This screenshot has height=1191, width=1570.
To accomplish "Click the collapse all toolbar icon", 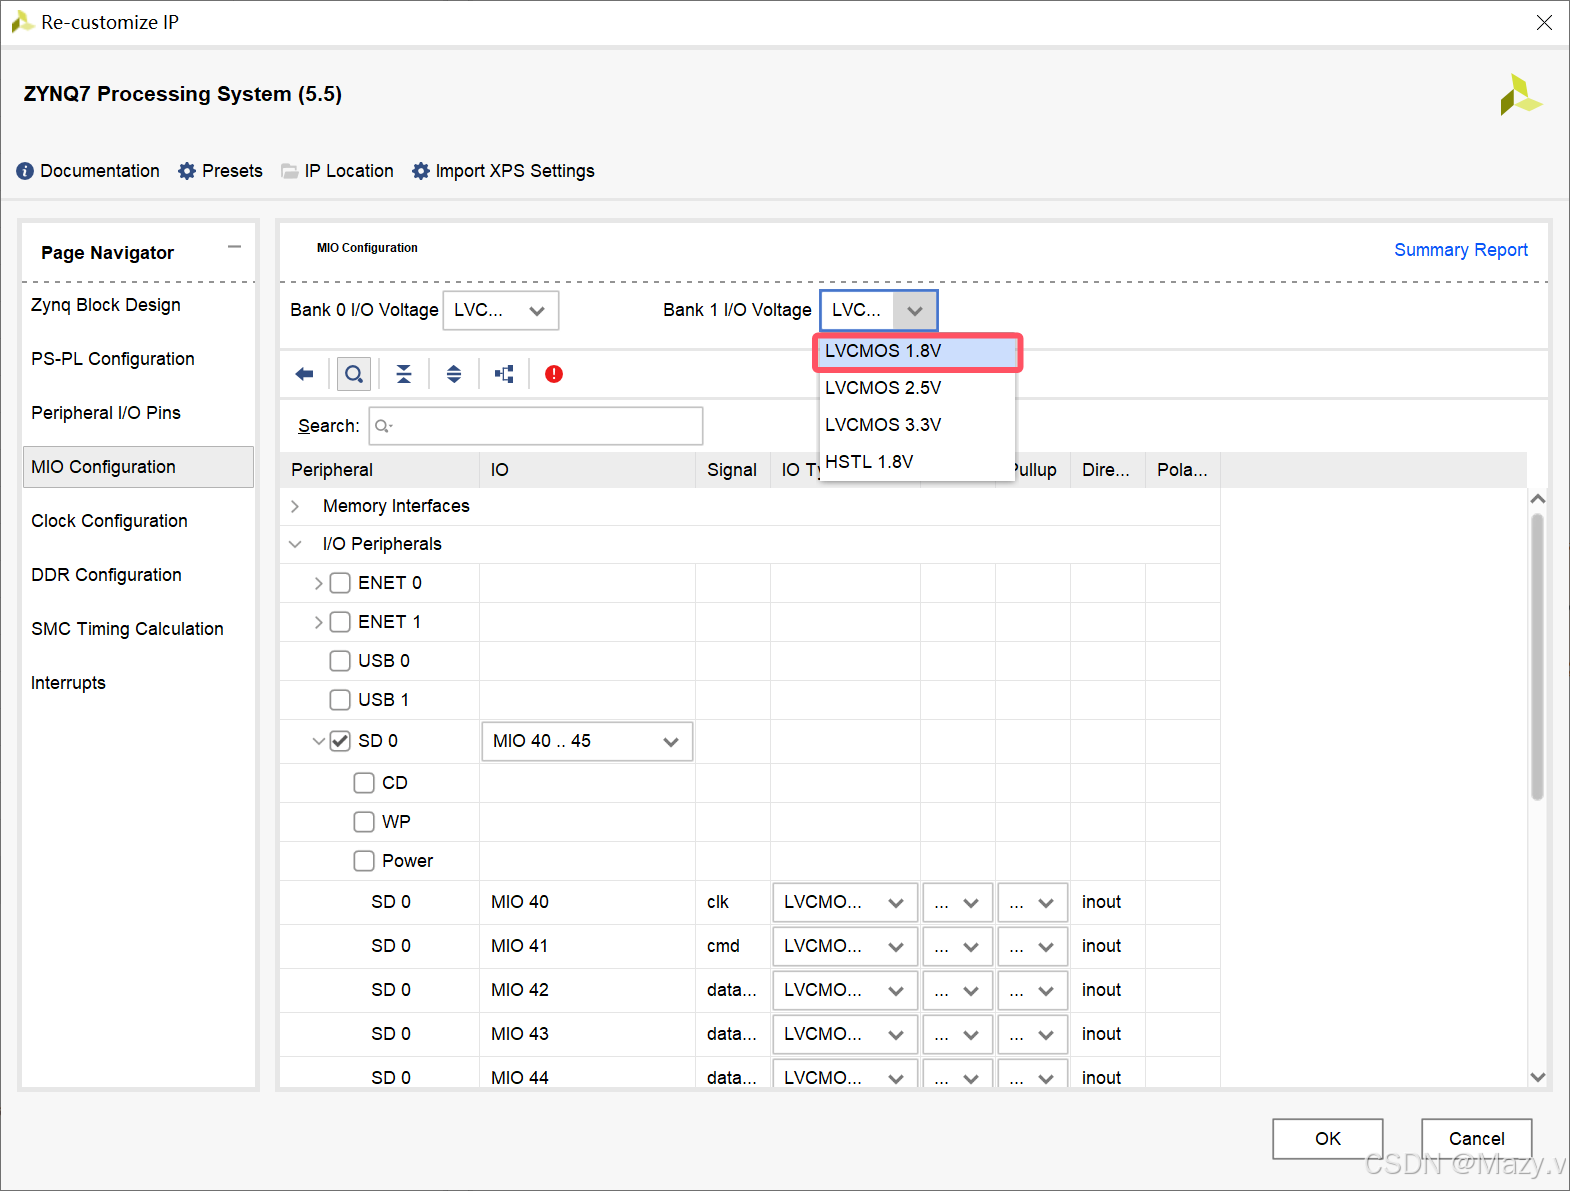I will [x=404, y=374].
